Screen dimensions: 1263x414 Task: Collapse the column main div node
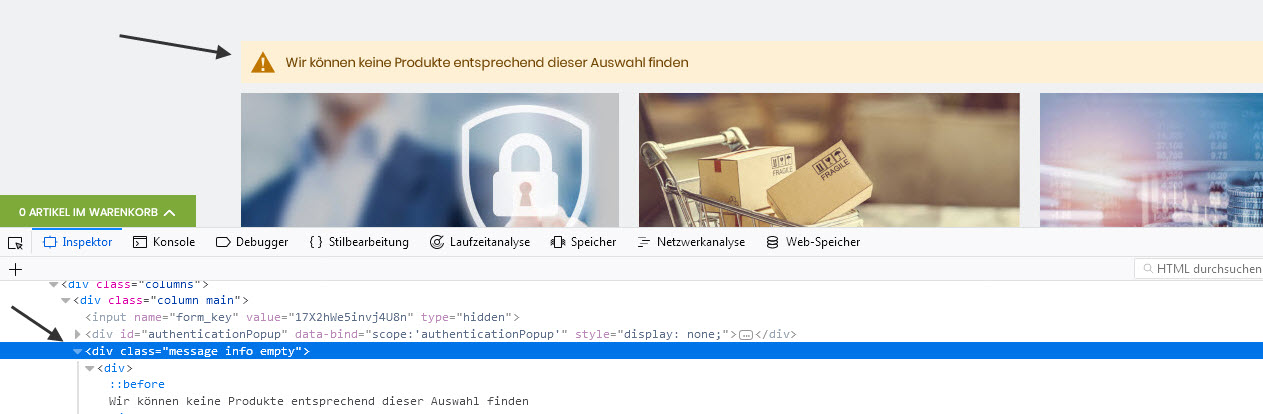66,300
